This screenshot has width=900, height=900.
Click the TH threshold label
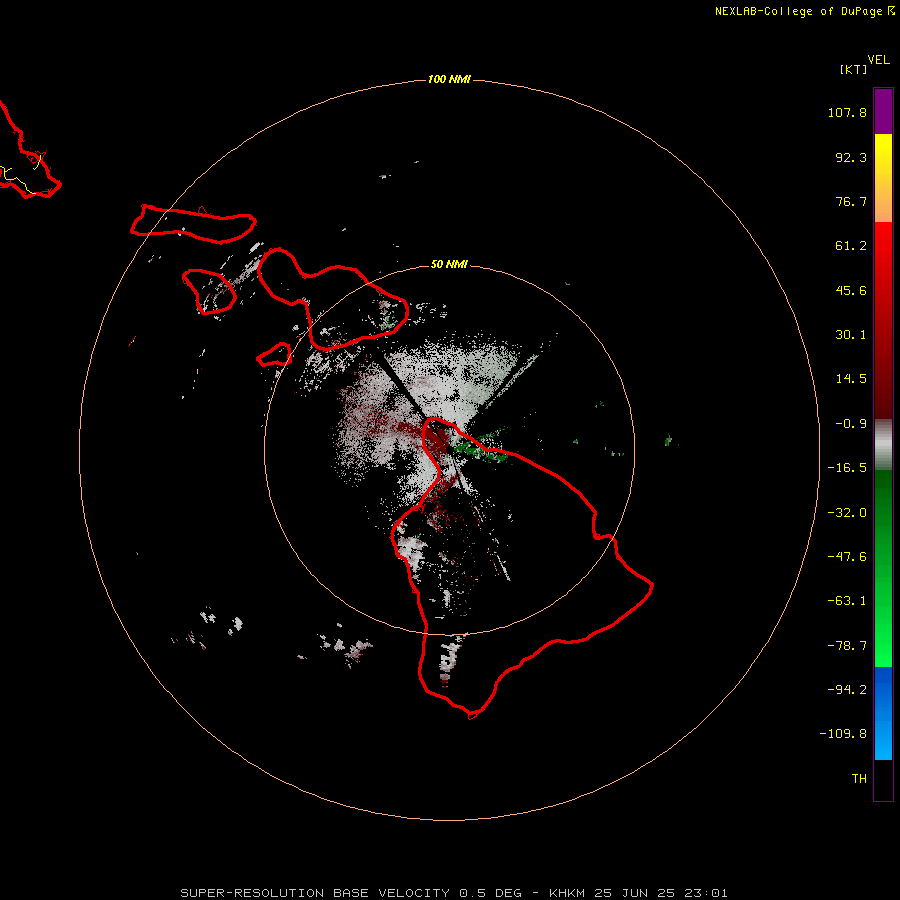point(859,779)
